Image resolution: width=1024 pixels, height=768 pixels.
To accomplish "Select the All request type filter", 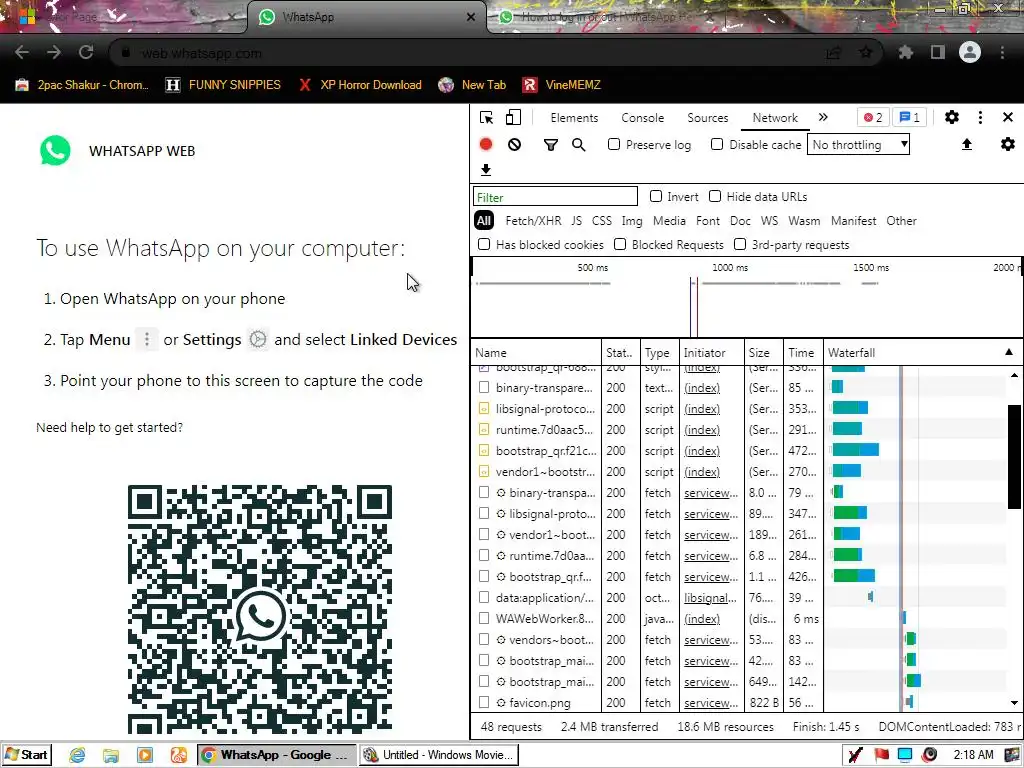I will (x=484, y=221).
